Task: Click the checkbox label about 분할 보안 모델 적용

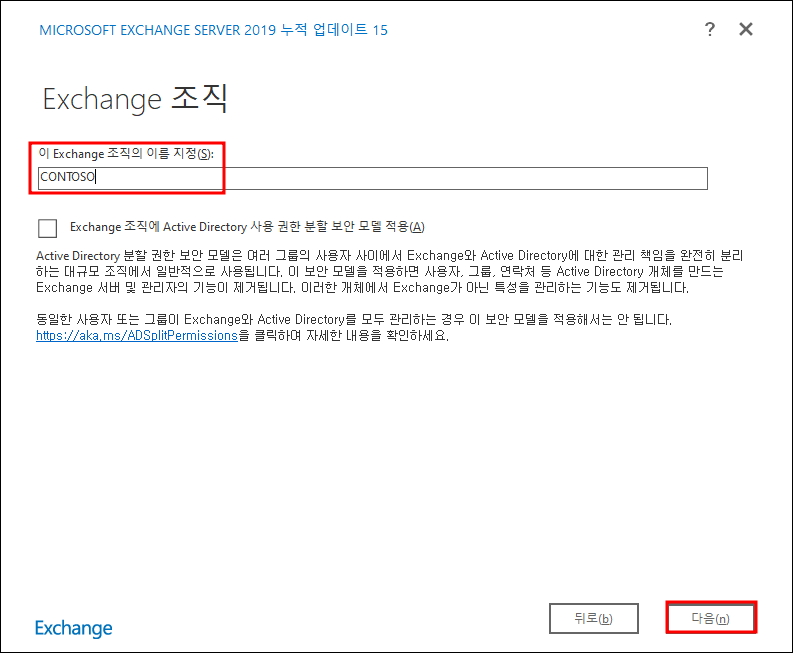Action: [247, 227]
